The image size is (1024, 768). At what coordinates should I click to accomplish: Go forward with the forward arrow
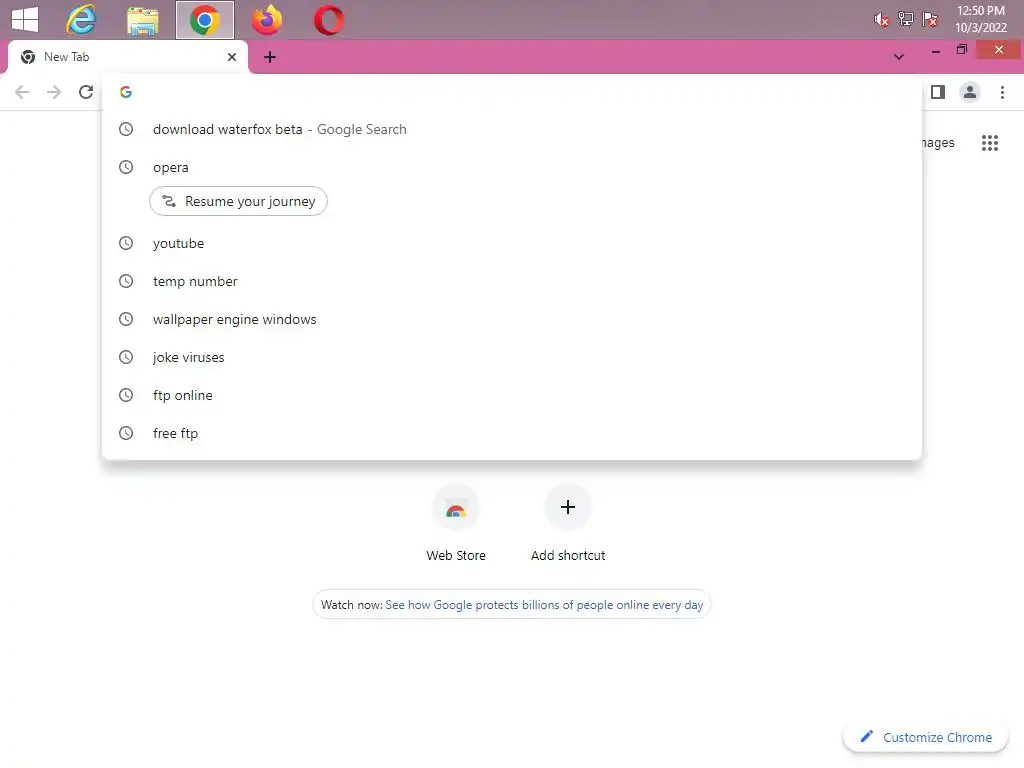(54, 92)
